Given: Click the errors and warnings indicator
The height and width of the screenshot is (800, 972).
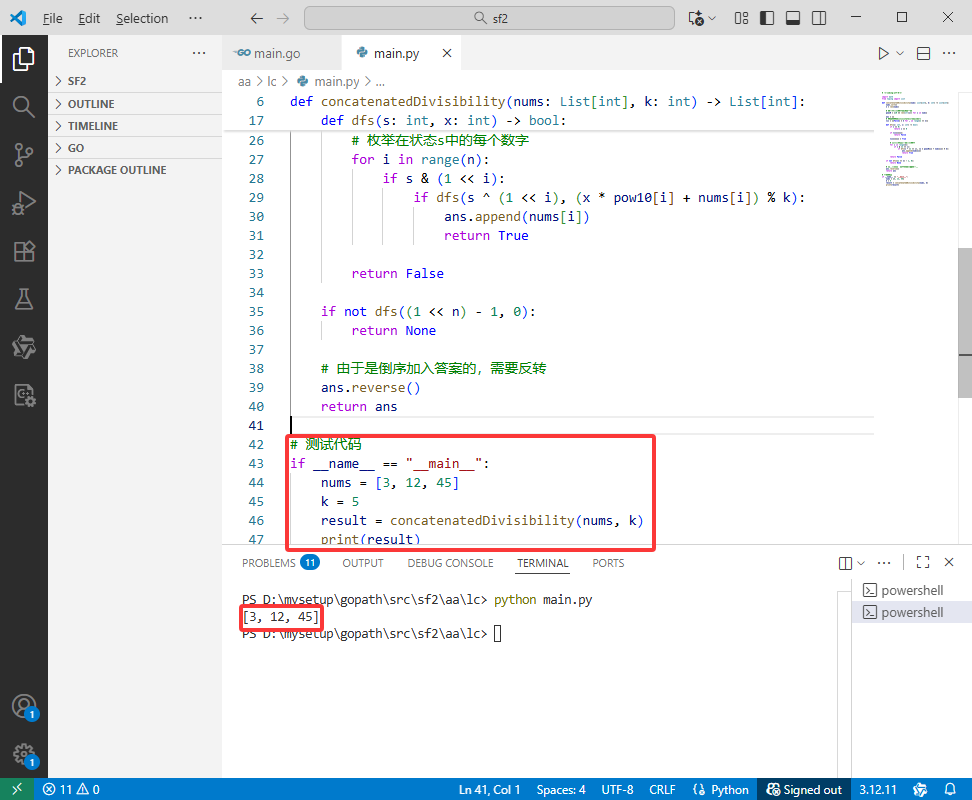Looking at the screenshot, I should pos(71,789).
